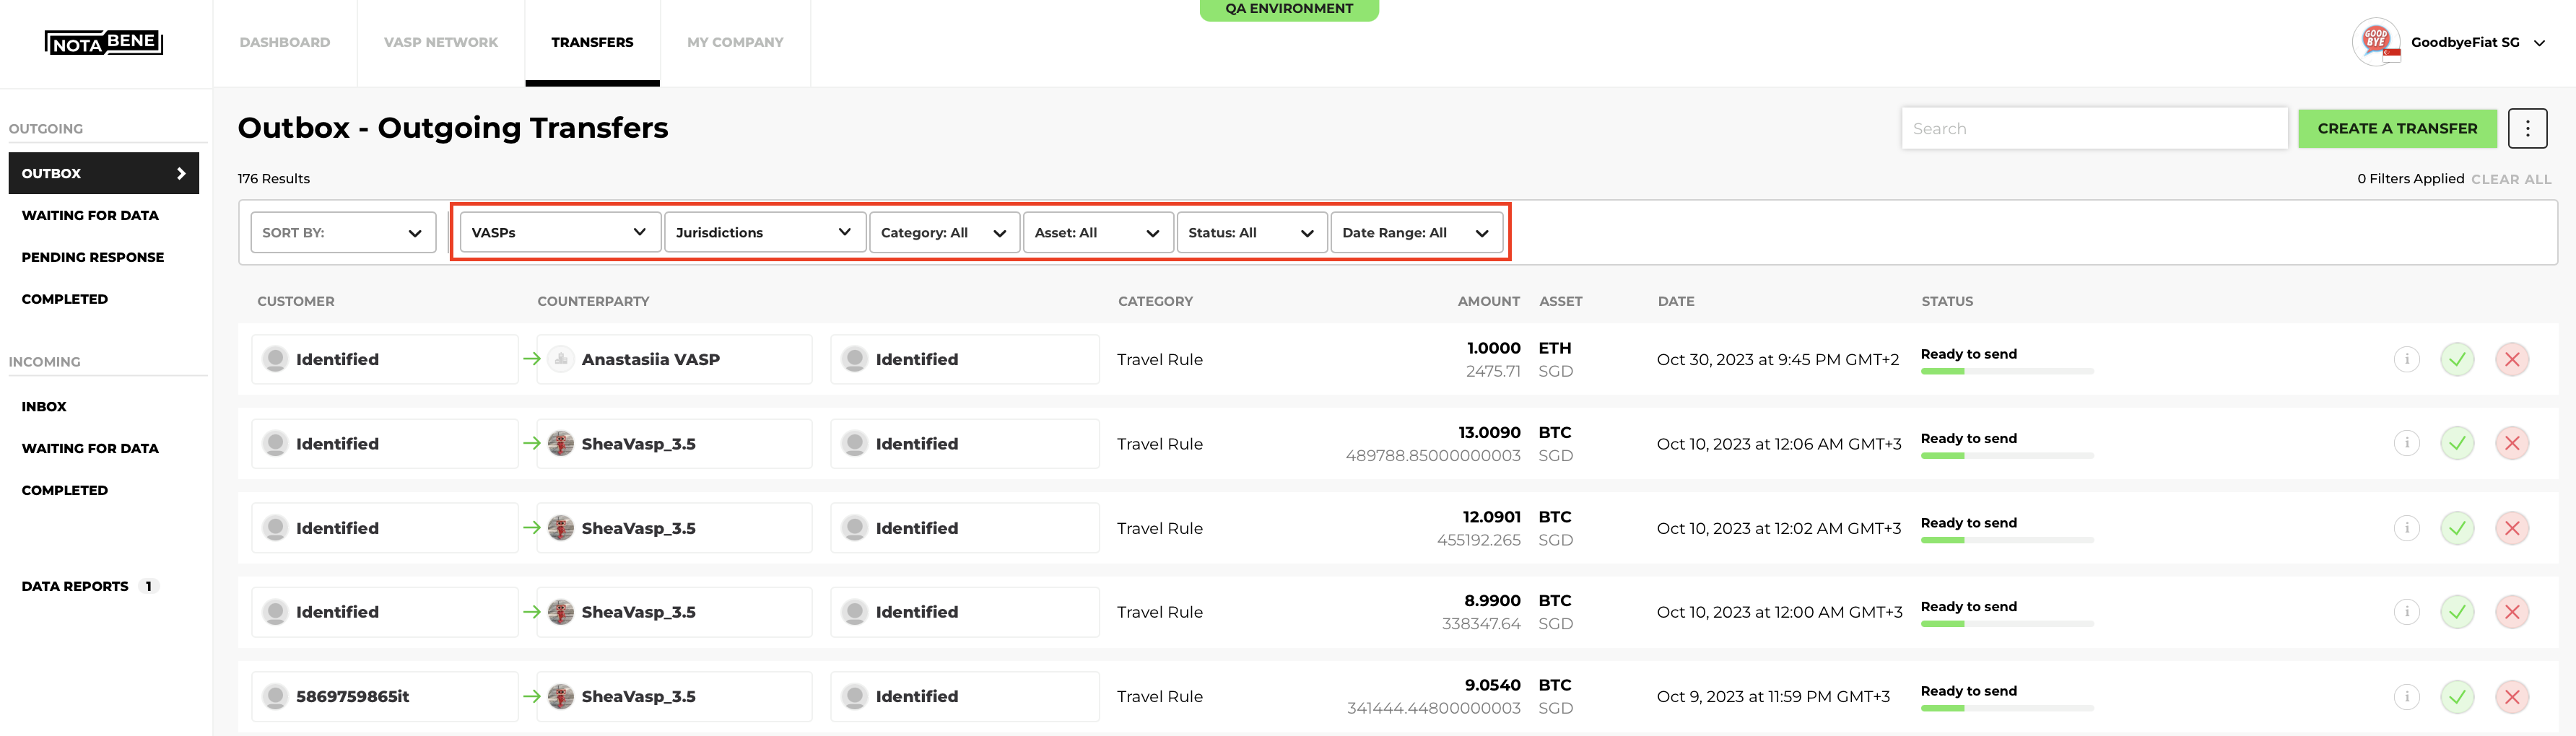Image resolution: width=2576 pixels, height=736 pixels.
Task: Open the GoodbyeFiat SG account avatar
Action: coord(2376,42)
